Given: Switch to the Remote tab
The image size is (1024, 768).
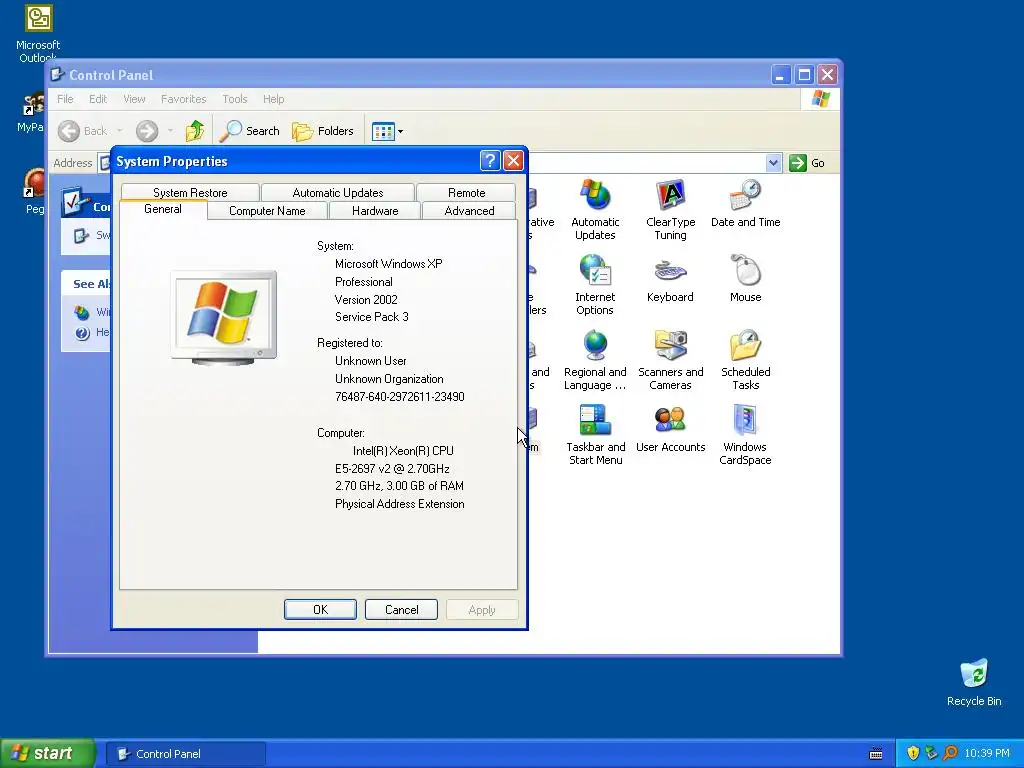Looking at the screenshot, I should coord(466,193).
